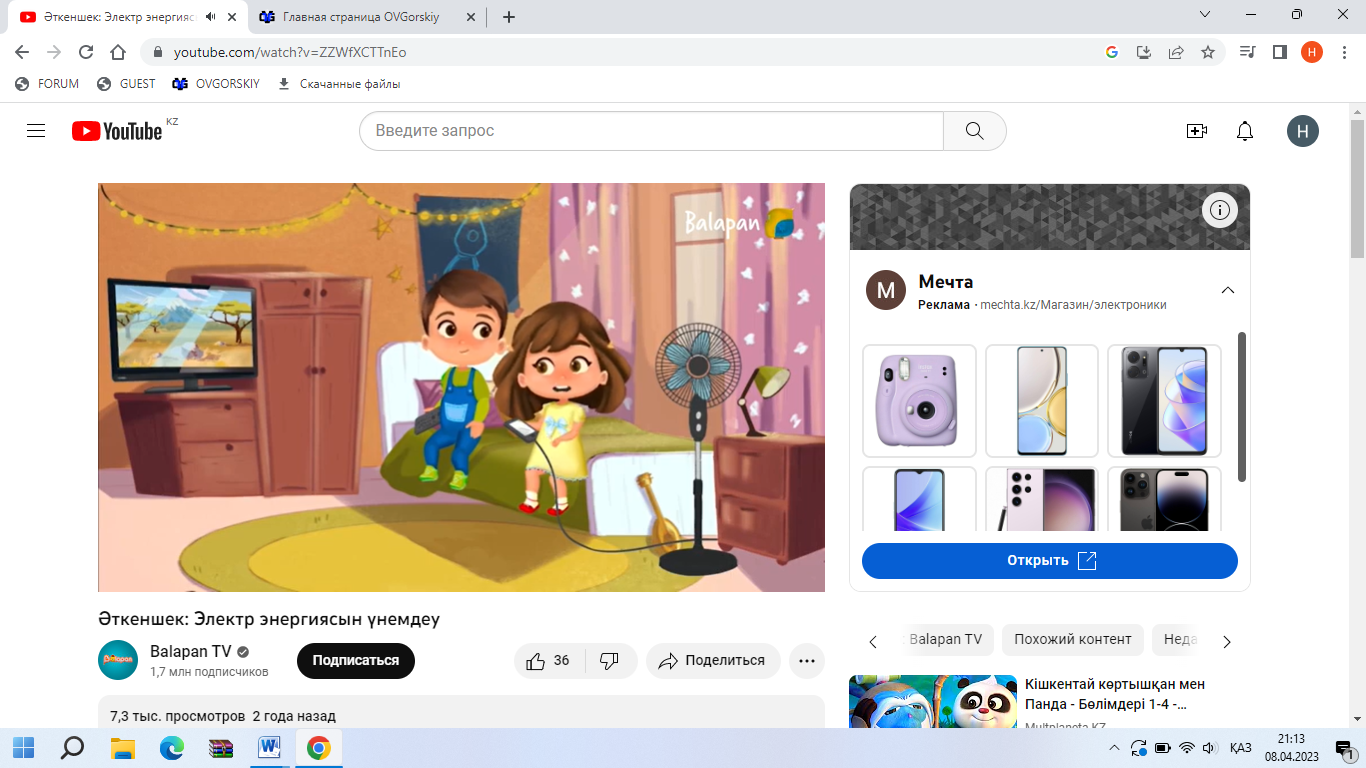Open the OVGORSKIY bookmark
The width and height of the screenshot is (1366, 768).
(x=216, y=84)
